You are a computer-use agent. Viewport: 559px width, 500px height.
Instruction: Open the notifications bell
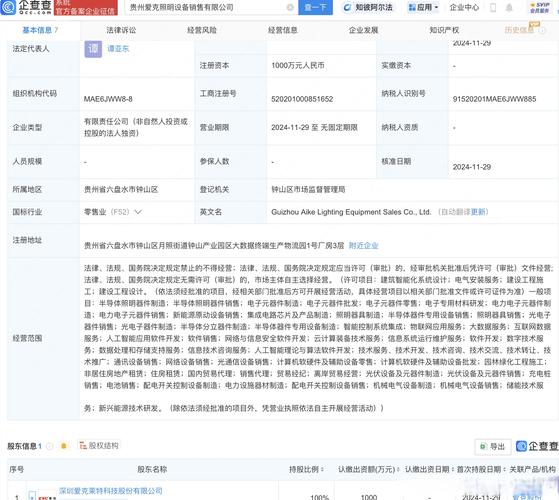point(509,7)
